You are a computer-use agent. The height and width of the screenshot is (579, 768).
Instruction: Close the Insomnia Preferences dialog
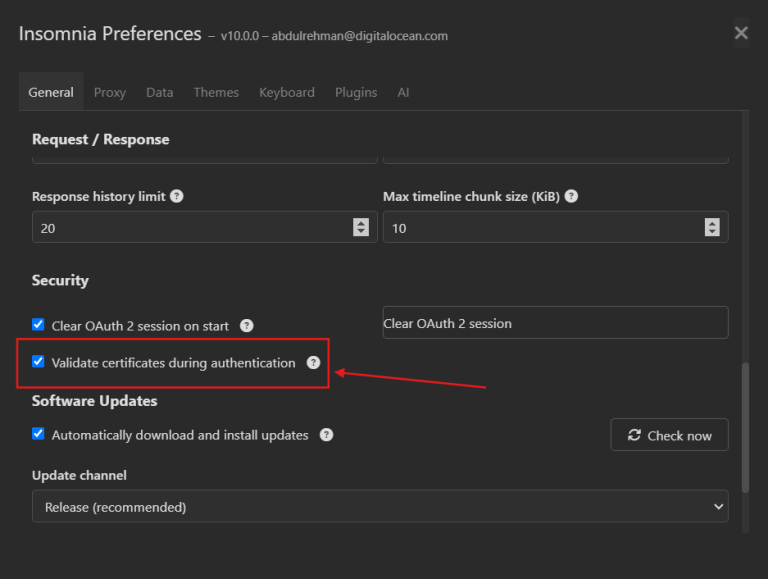coord(741,33)
